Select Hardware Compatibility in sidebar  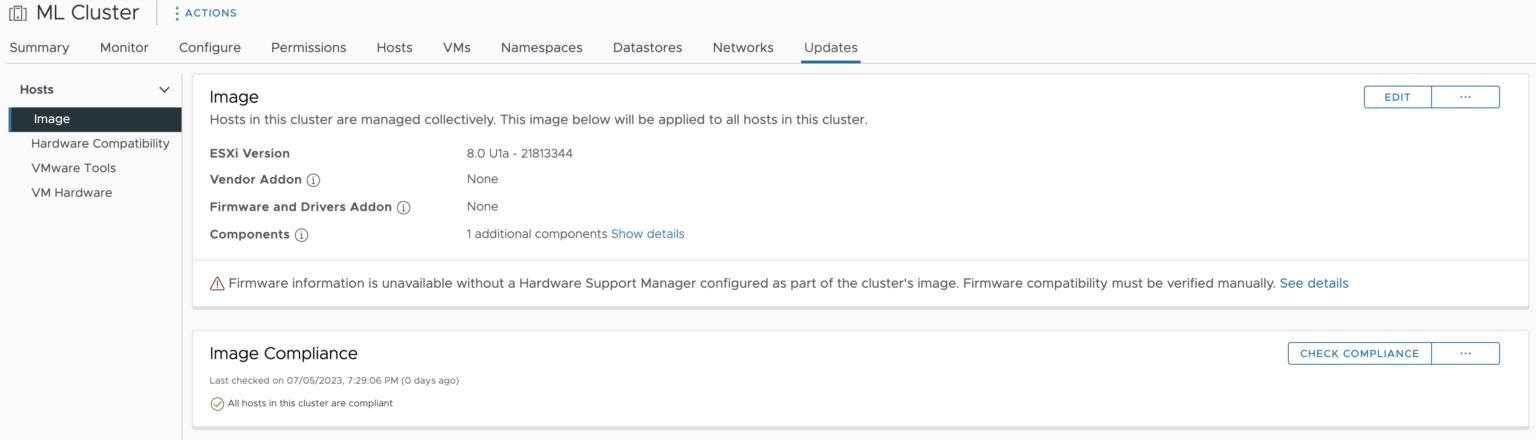pyautogui.click(x=100, y=143)
